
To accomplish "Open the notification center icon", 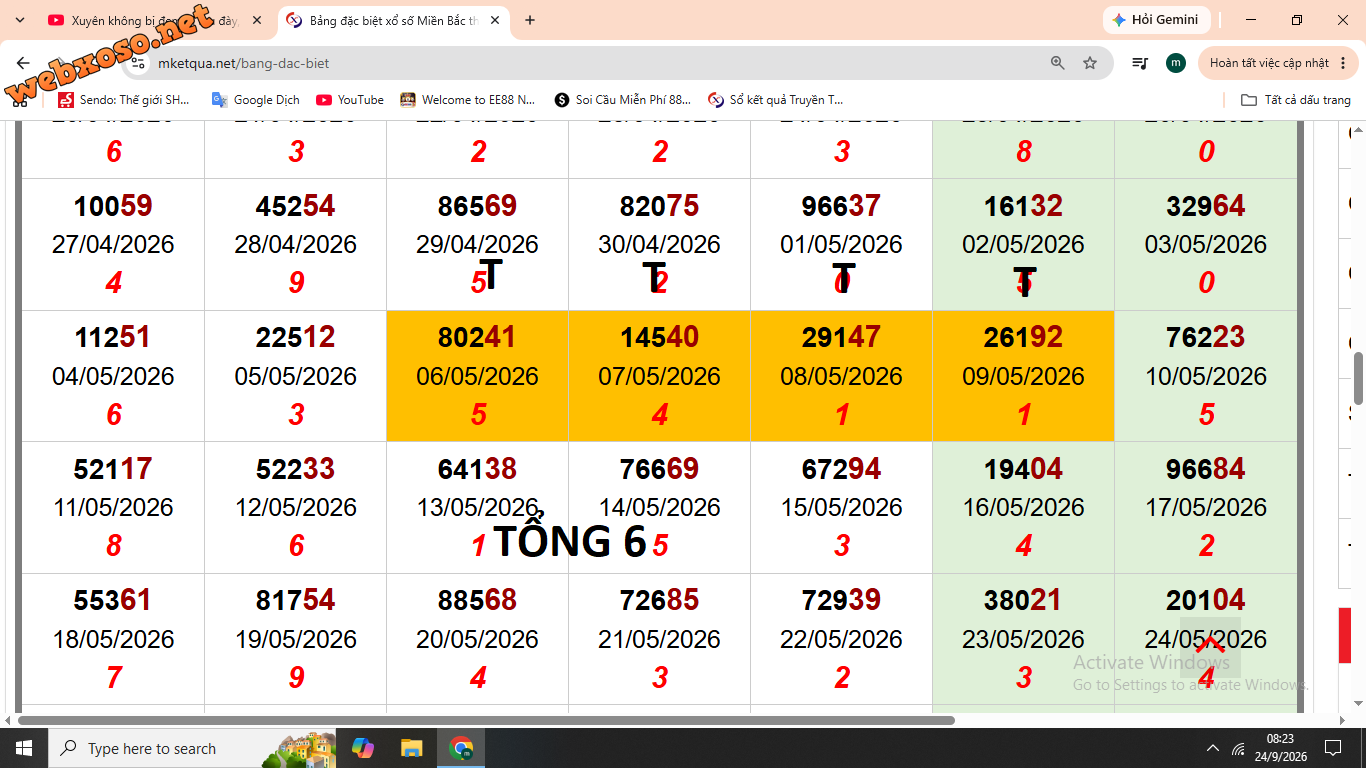I will coord(1332,748).
